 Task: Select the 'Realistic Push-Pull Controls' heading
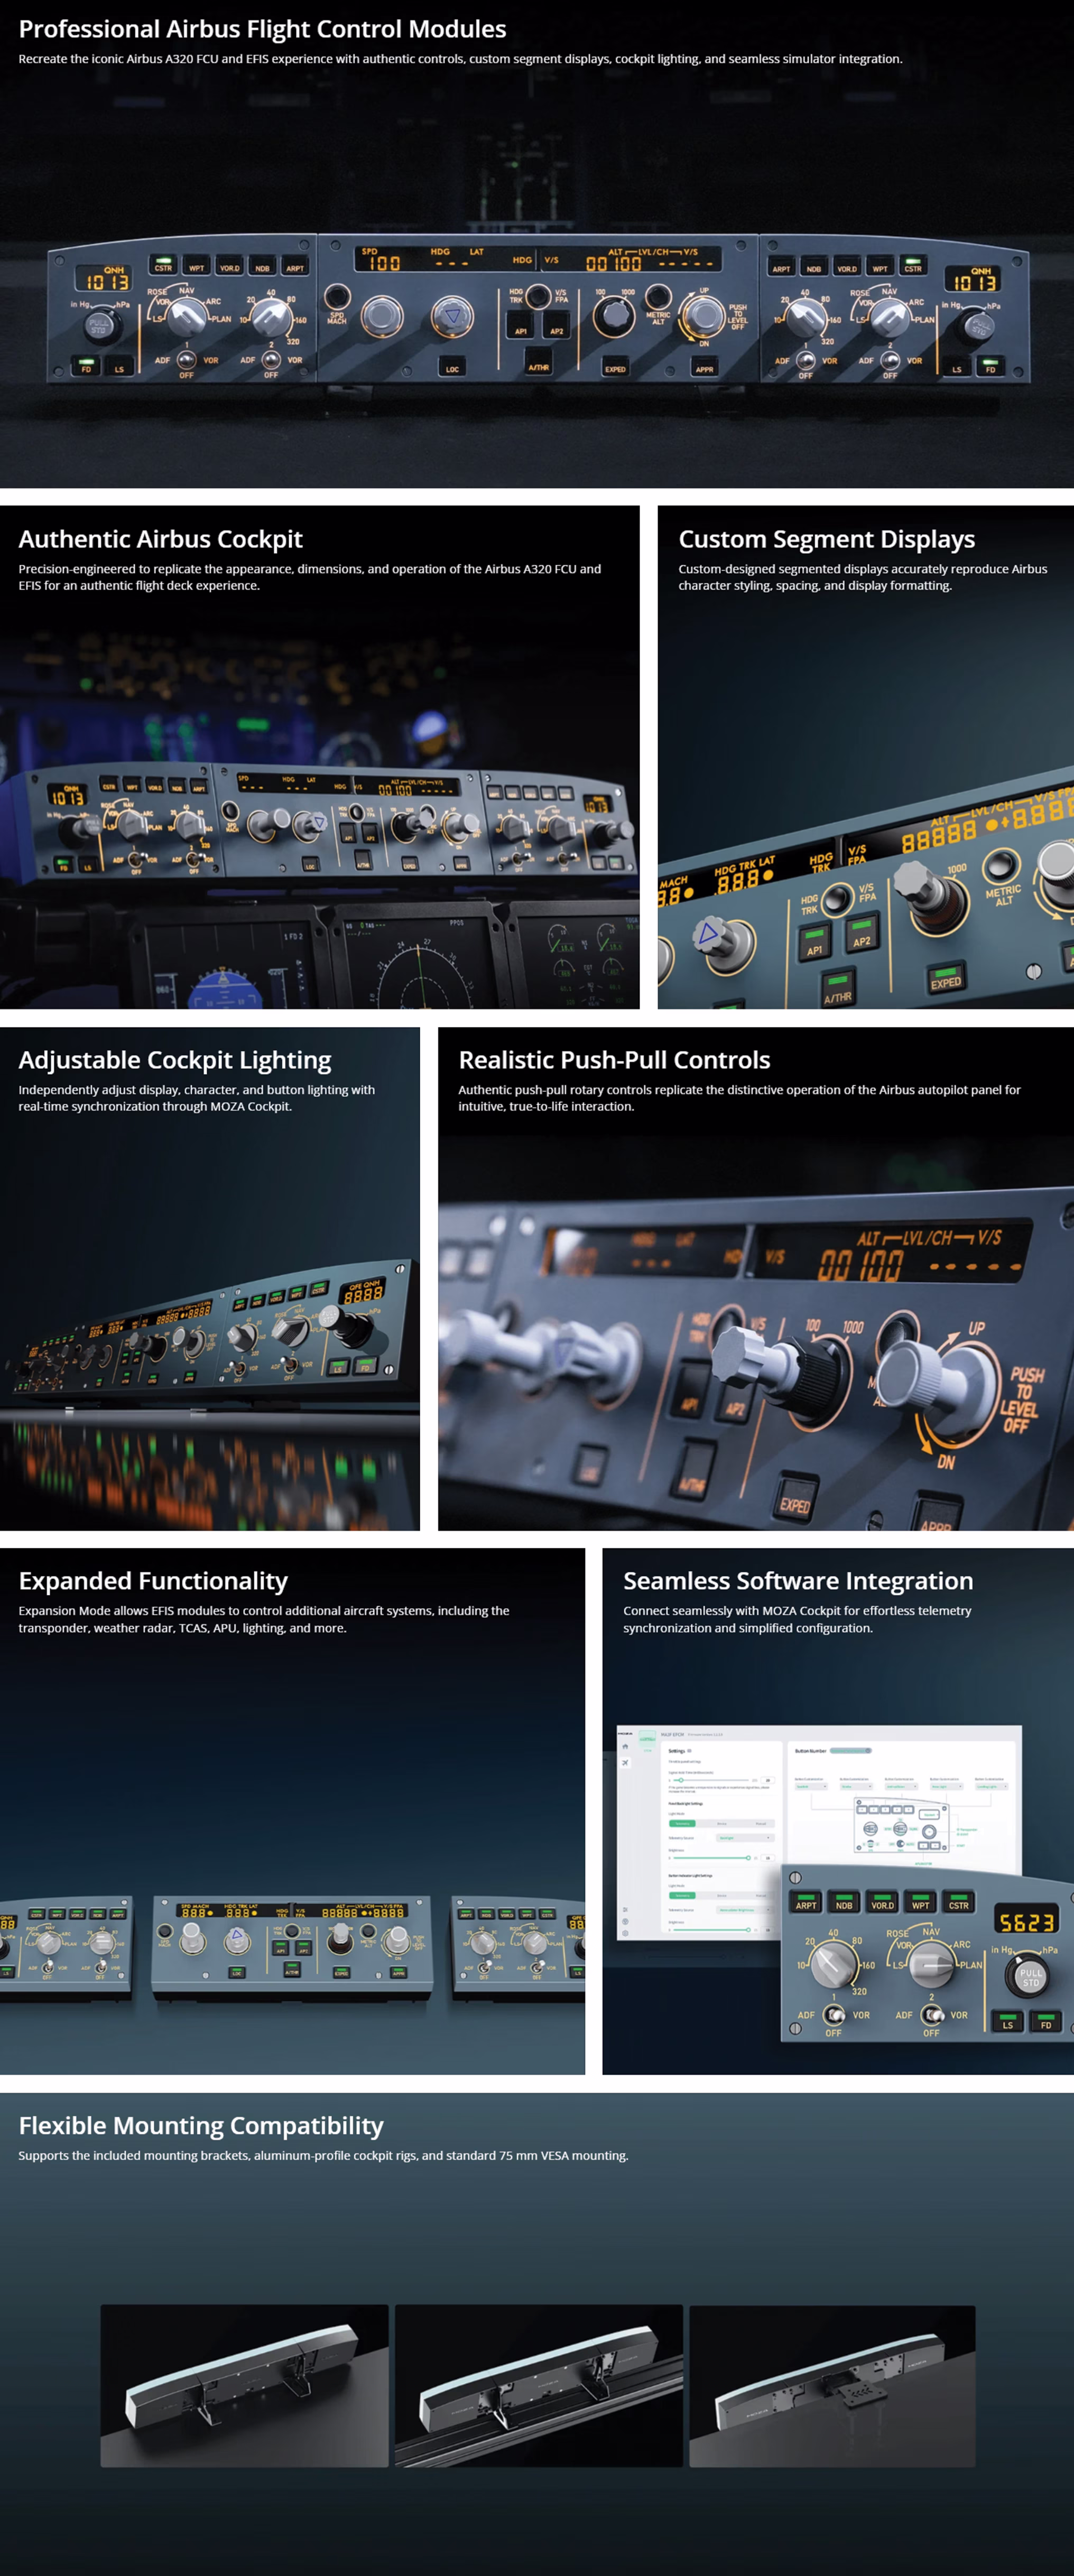[614, 1060]
